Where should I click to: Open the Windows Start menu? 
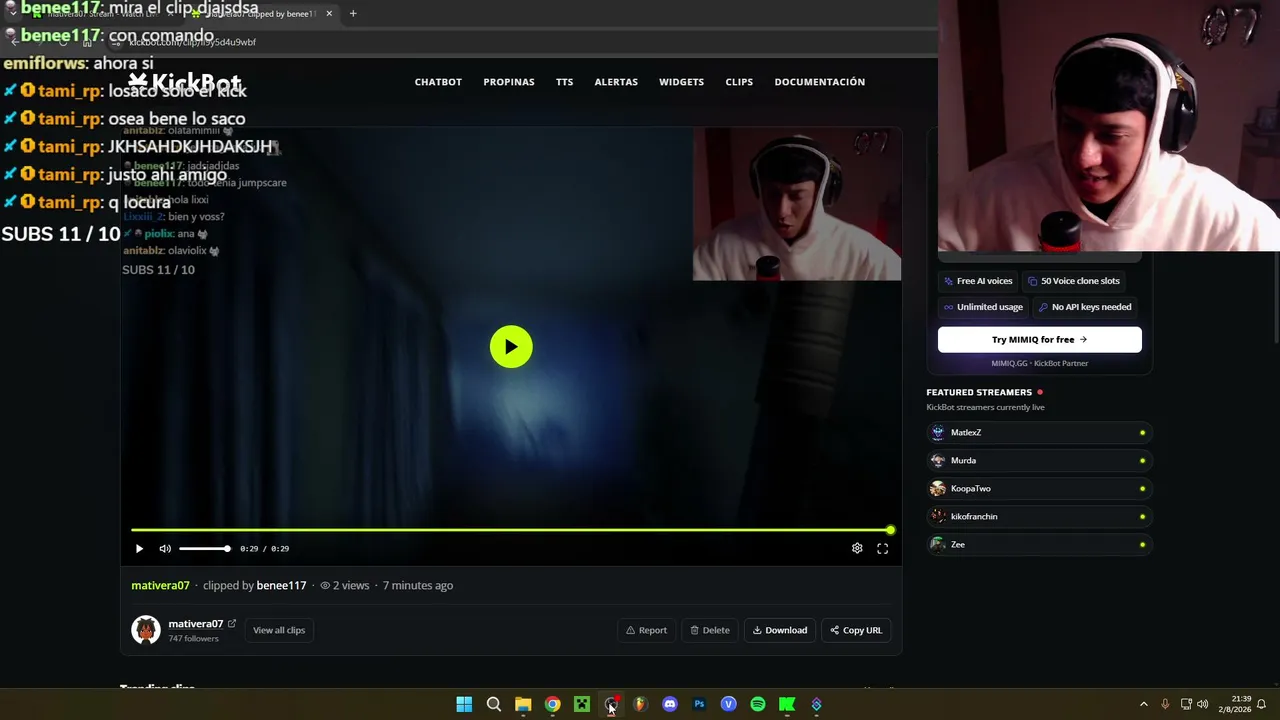464,704
